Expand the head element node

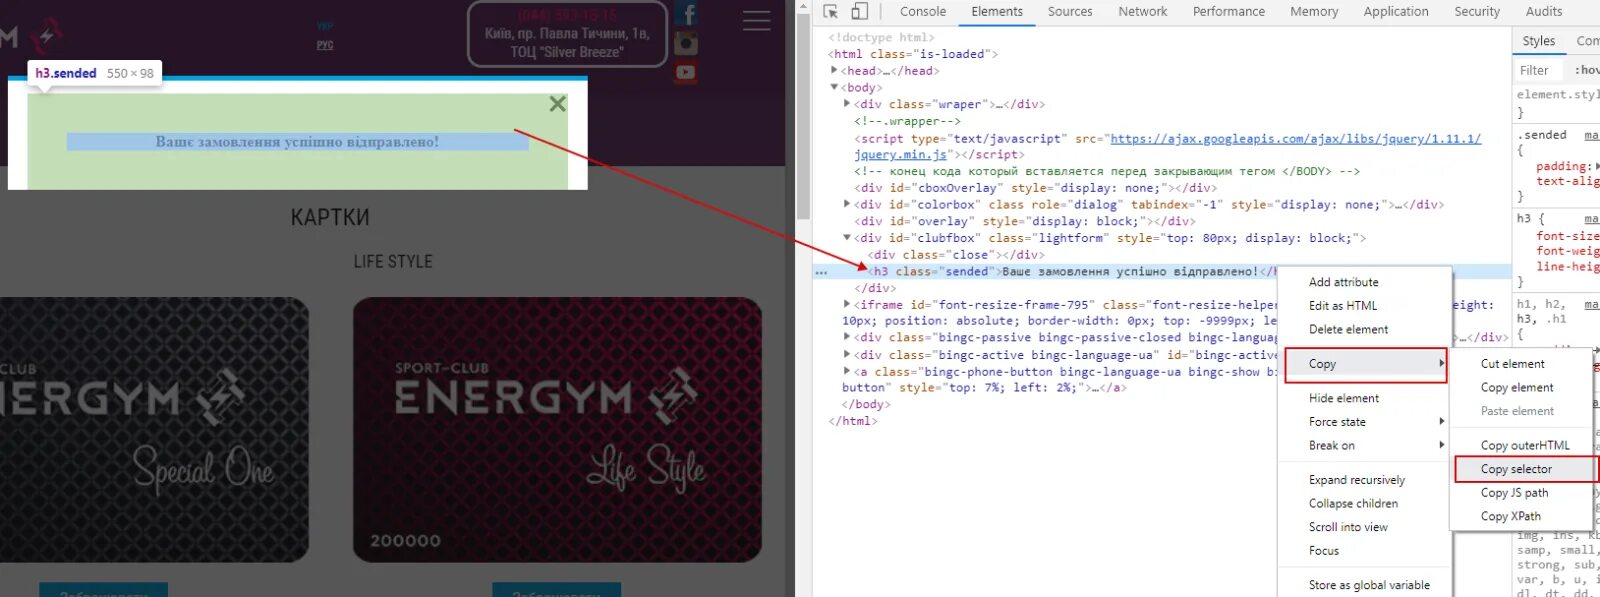point(835,70)
